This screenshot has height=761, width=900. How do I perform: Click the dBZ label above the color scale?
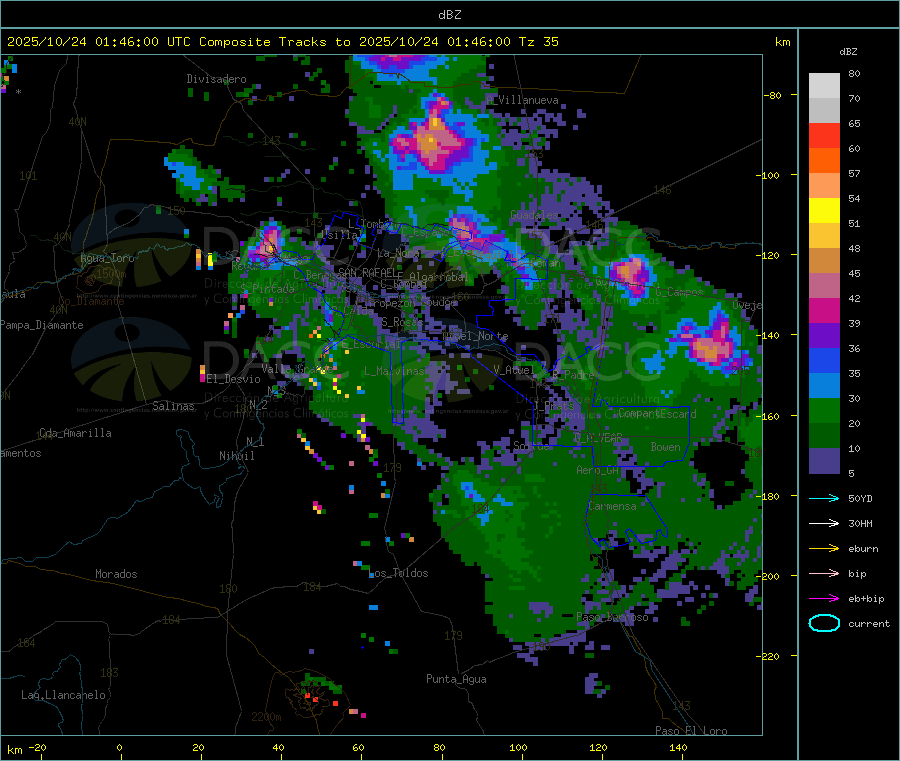point(848,52)
